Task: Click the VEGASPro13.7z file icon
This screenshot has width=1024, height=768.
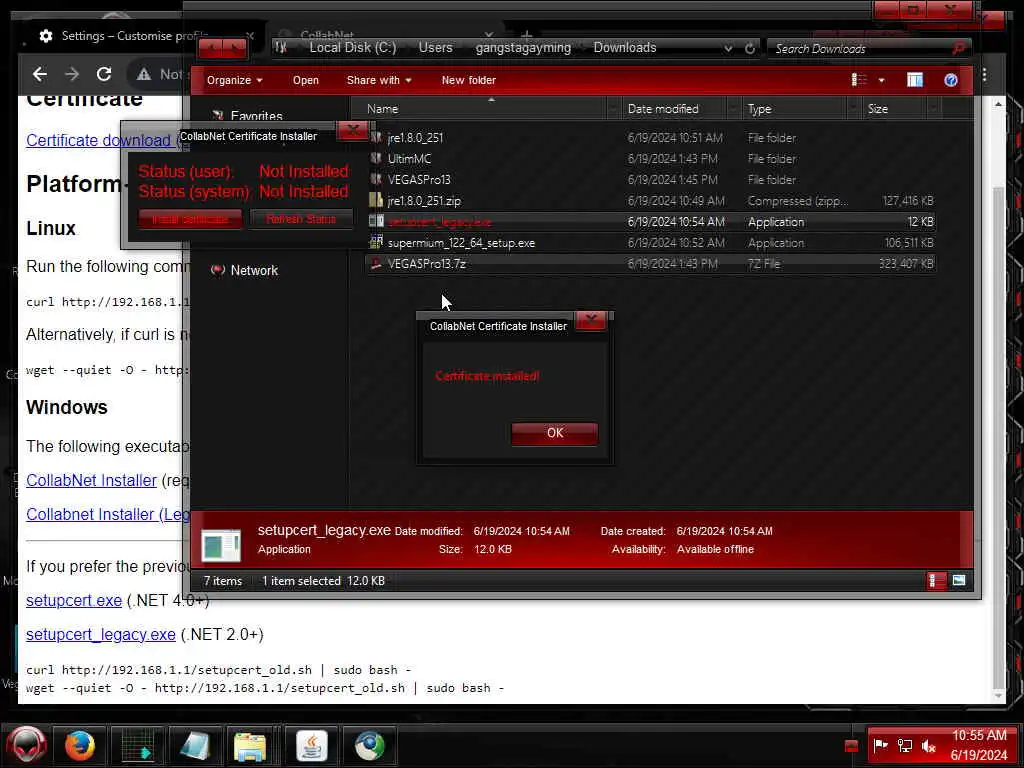Action: point(376,263)
